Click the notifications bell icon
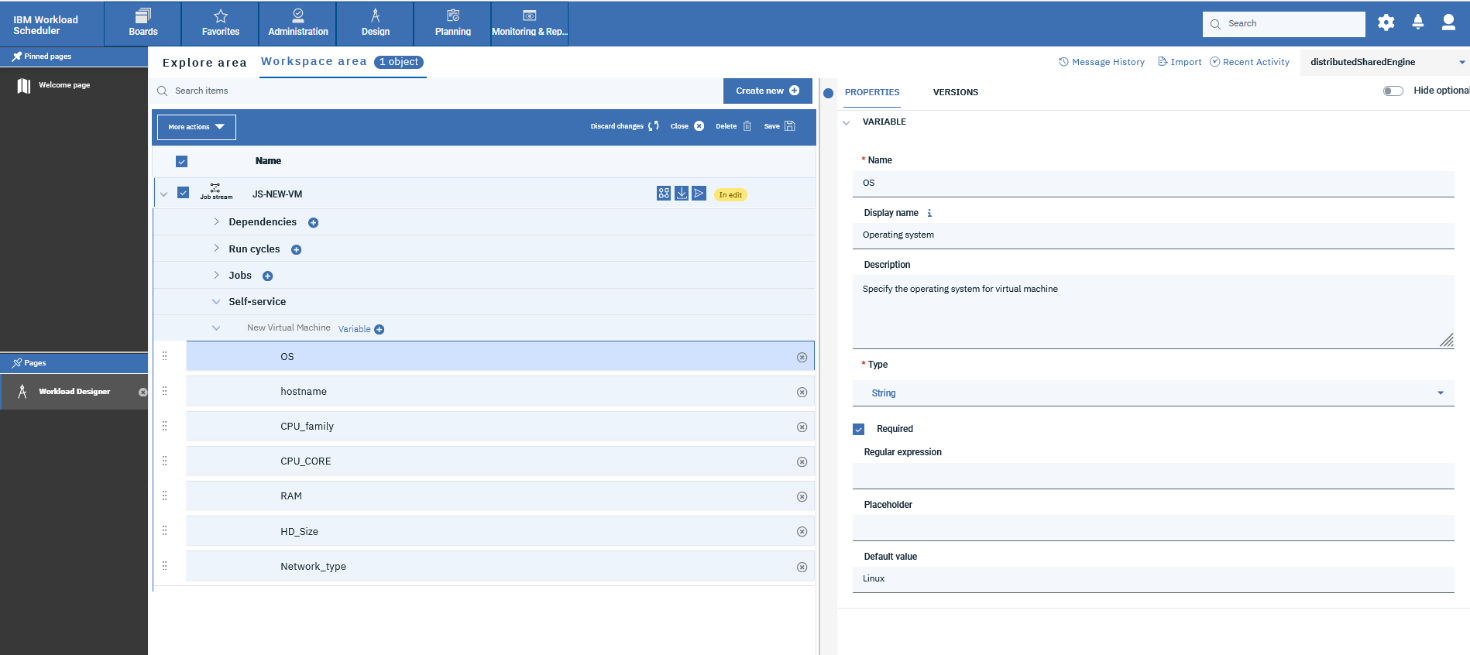1470x655 pixels. tap(1417, 23)
